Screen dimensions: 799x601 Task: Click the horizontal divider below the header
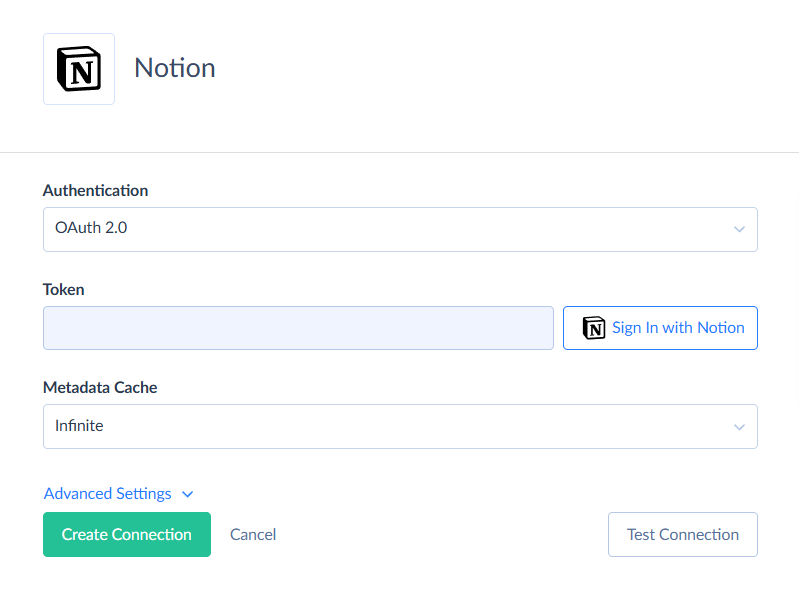[x=400, y=153]
